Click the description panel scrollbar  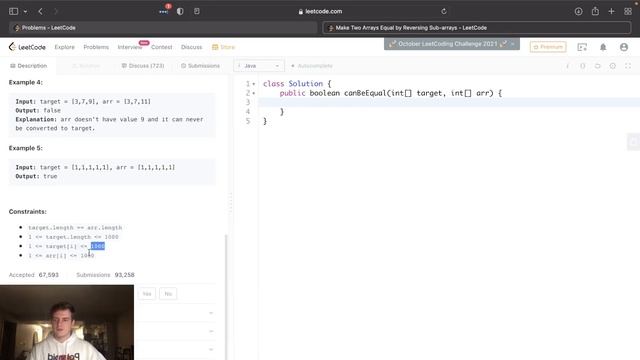(226, 297)
